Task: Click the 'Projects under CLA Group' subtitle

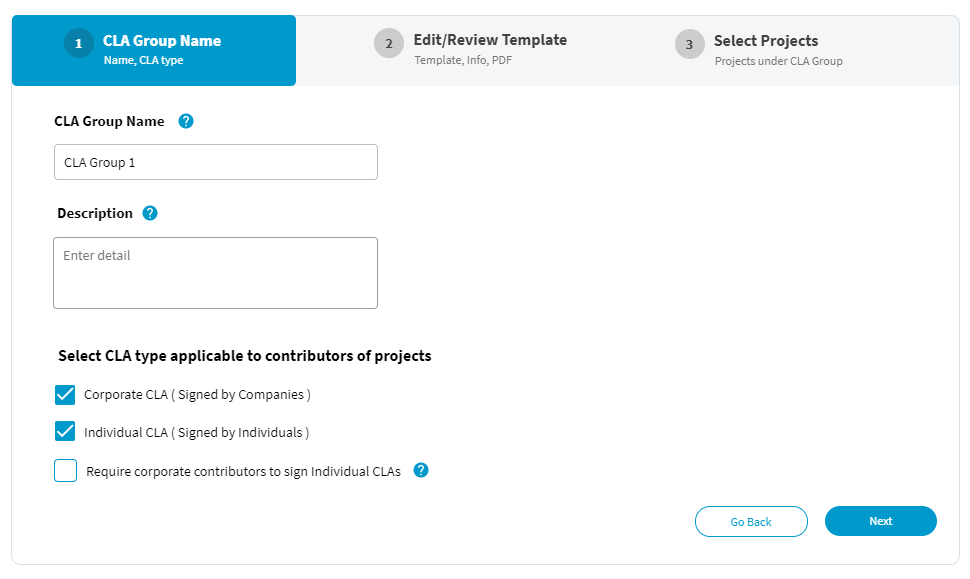Action: [x=778, y=61]
